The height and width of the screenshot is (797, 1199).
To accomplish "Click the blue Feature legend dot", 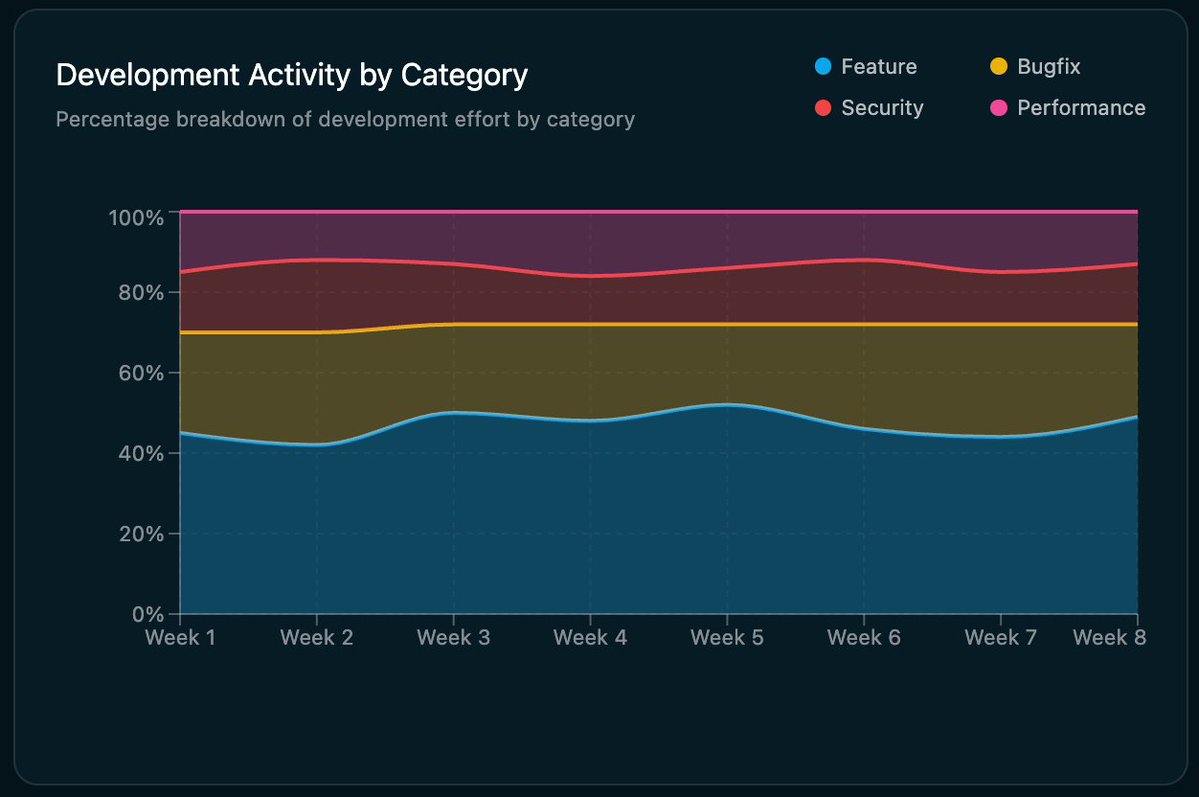I will [x=823, y=66].
